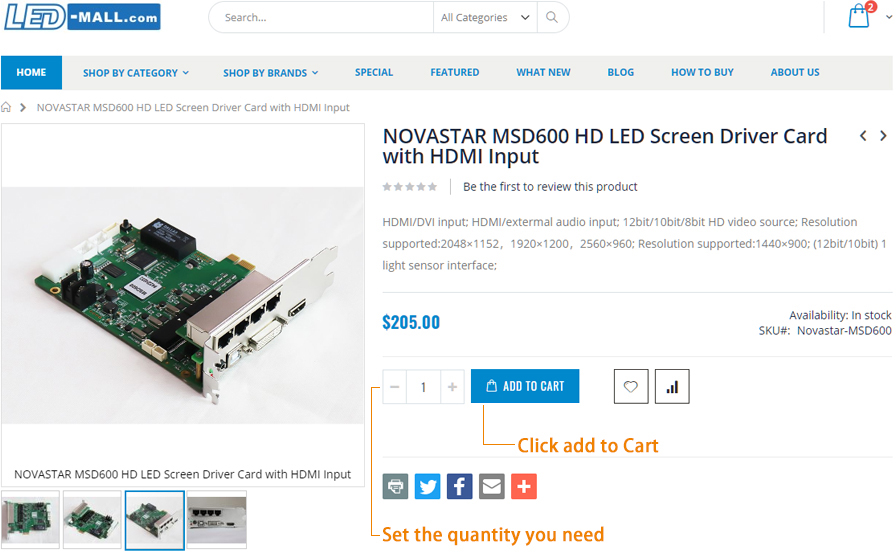Share product on Twitter

point(427,486)
